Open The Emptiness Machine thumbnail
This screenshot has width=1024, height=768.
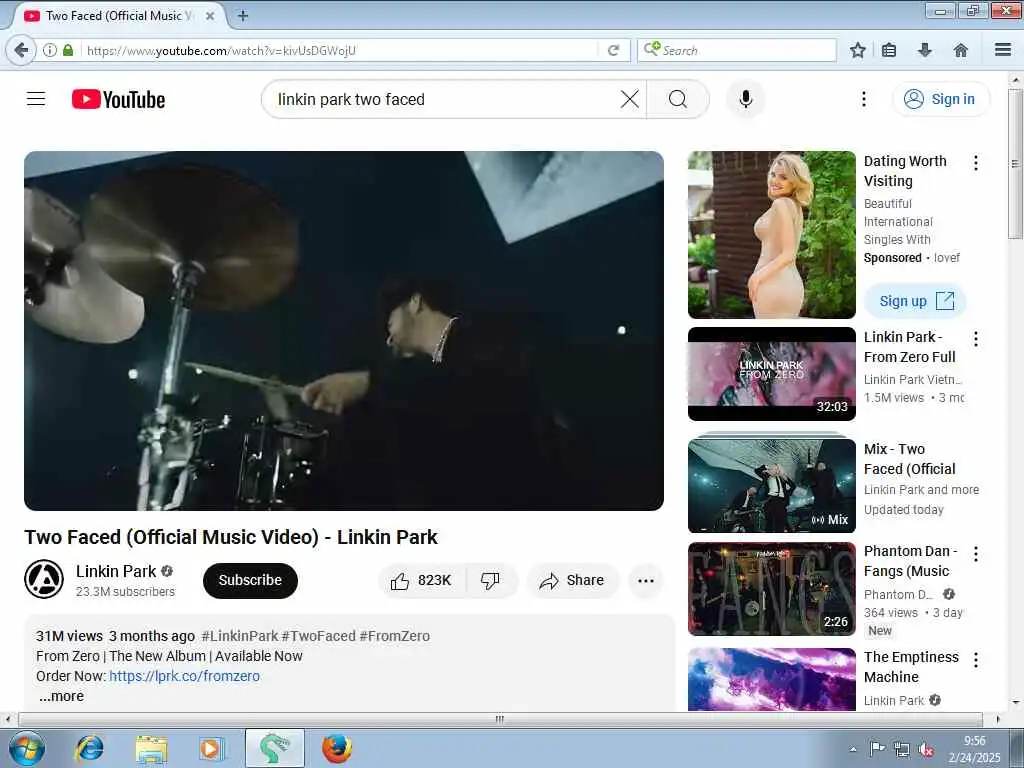point(771,679)
